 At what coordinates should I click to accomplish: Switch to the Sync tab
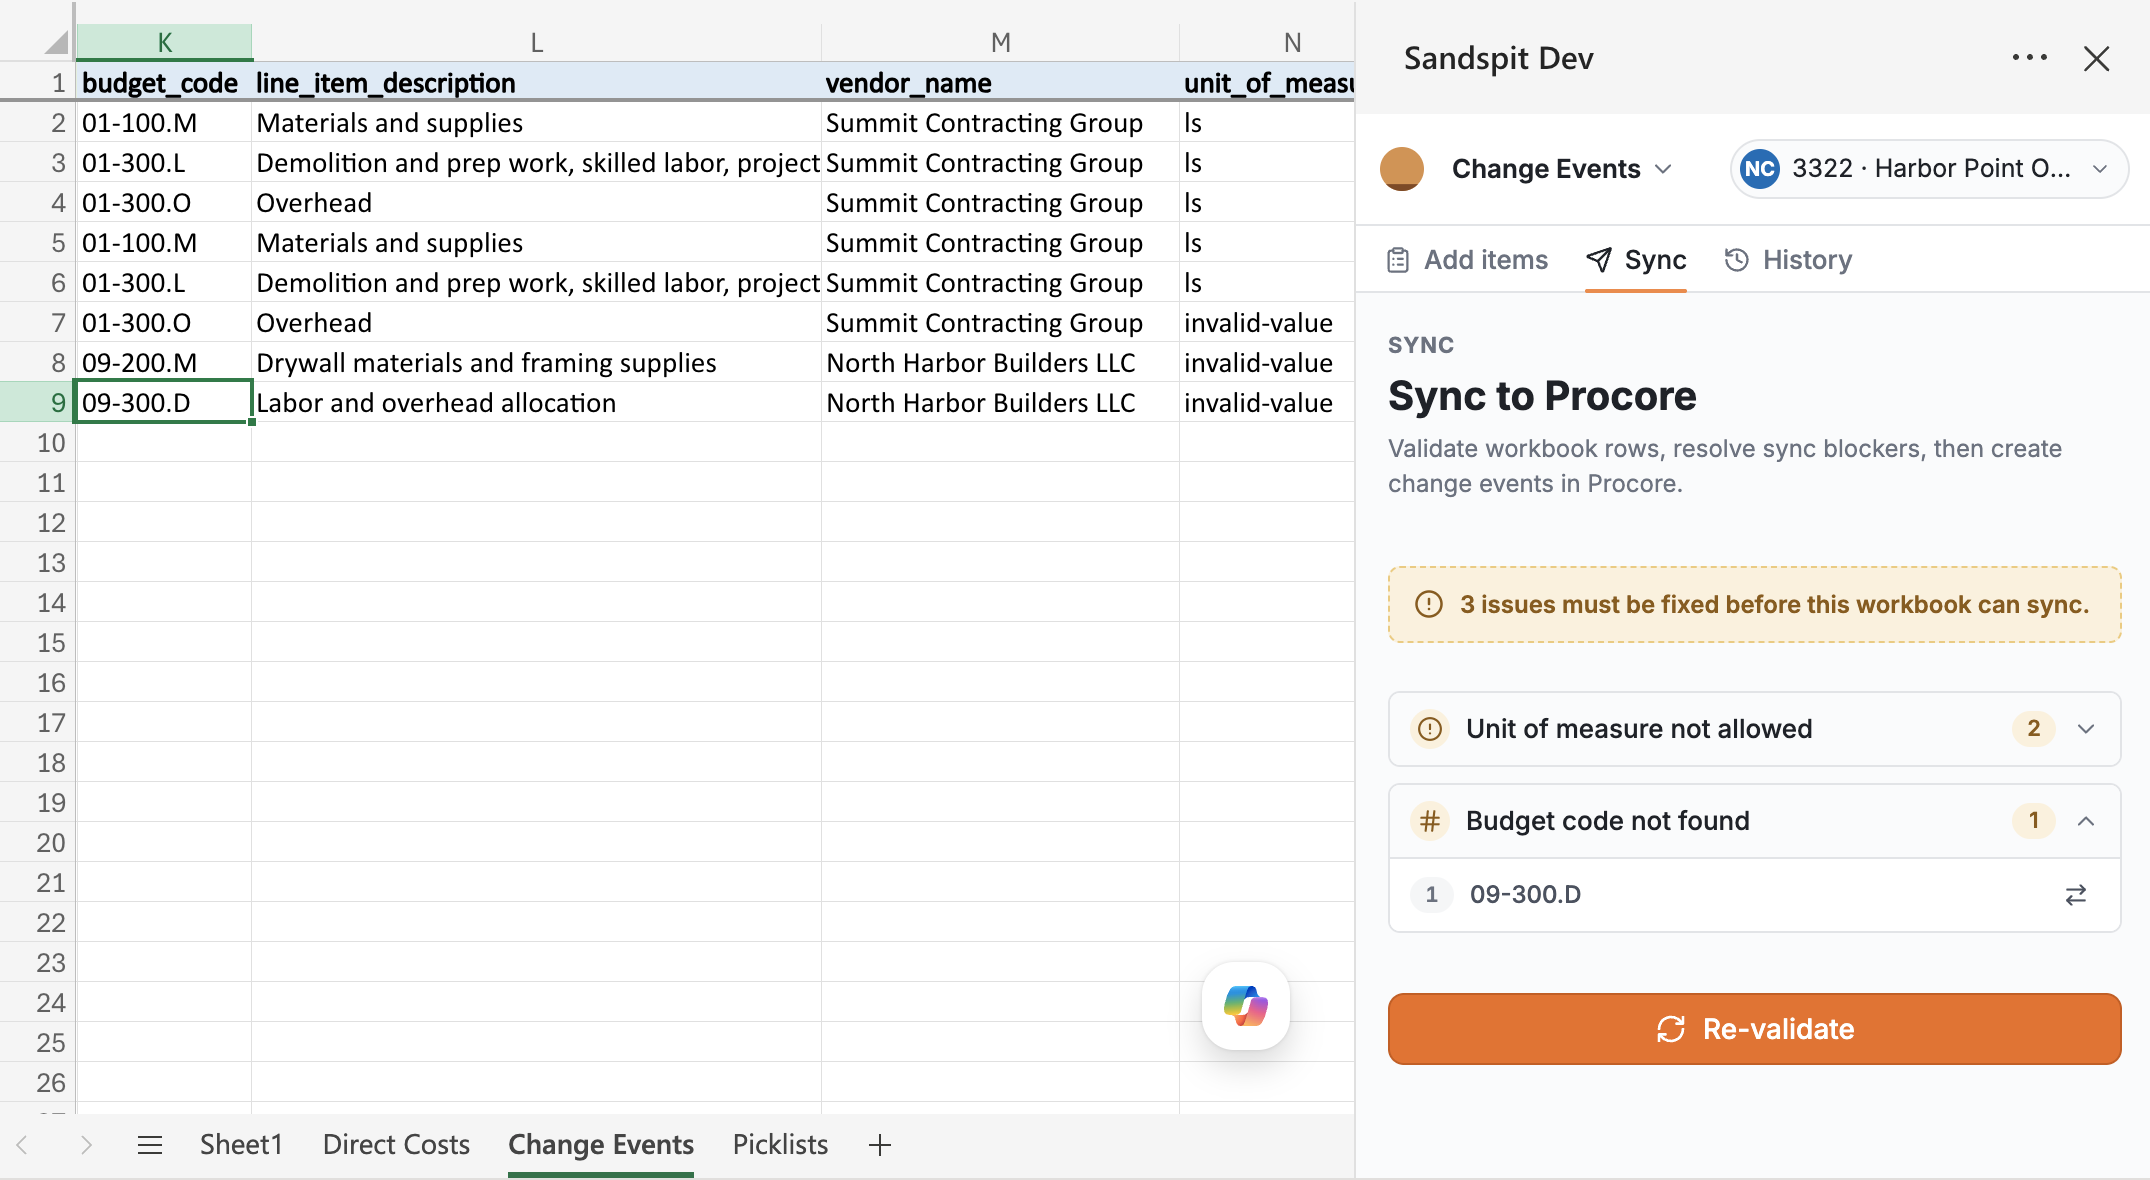(1636, 260)
